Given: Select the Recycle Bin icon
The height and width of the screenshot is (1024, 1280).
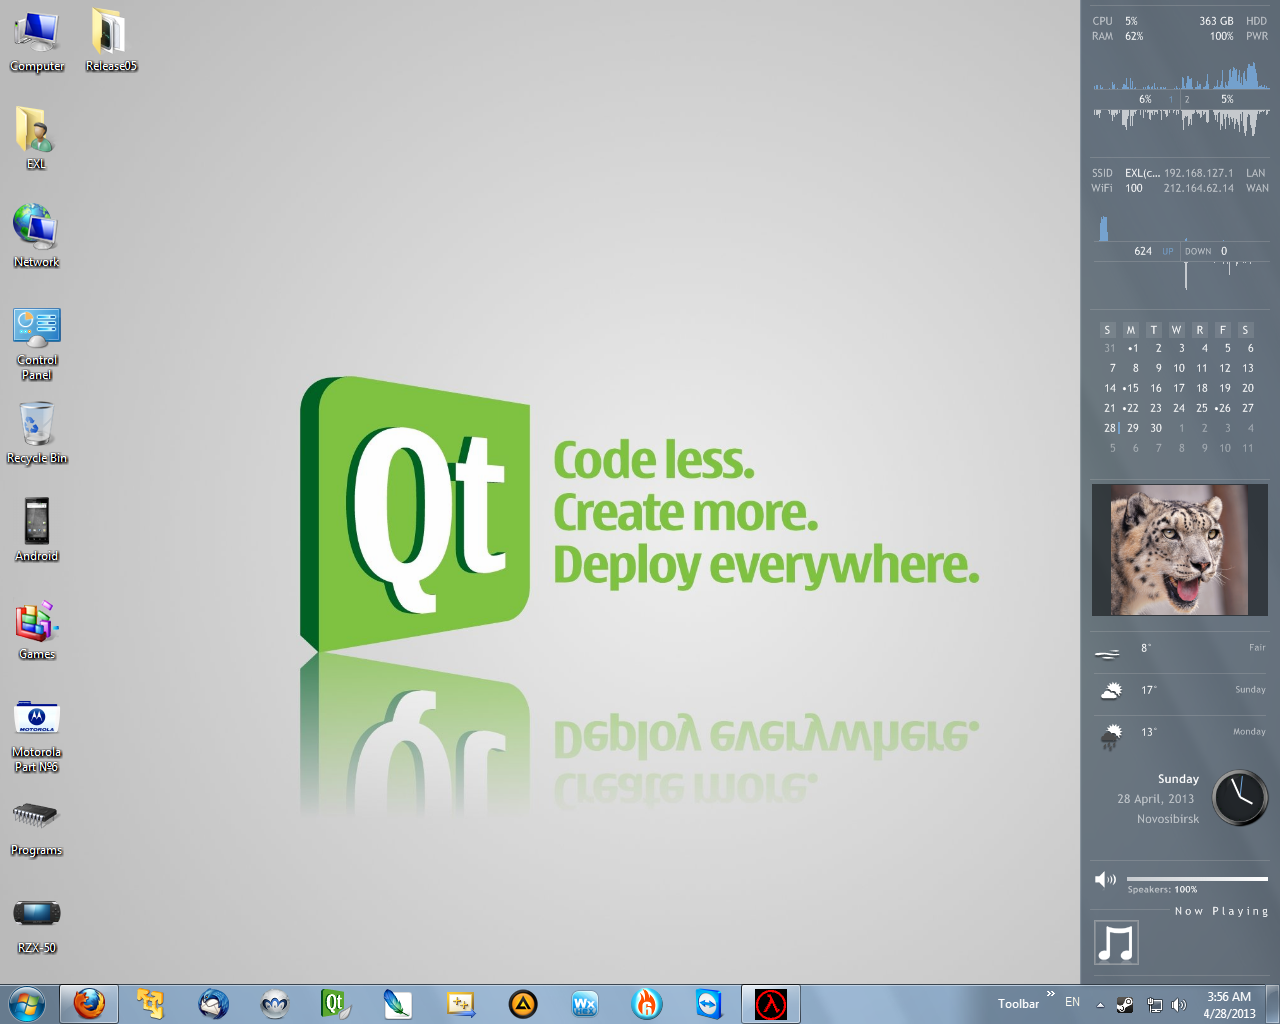Looking at the screenshot, I should coord(37,433).
